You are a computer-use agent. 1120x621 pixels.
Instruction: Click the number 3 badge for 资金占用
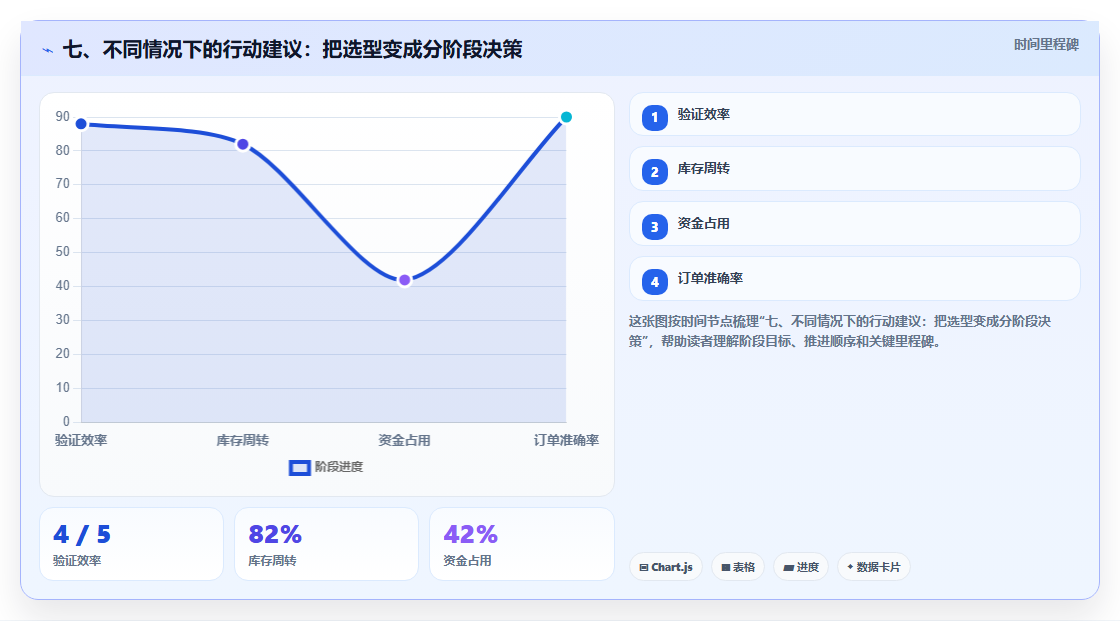654,227
